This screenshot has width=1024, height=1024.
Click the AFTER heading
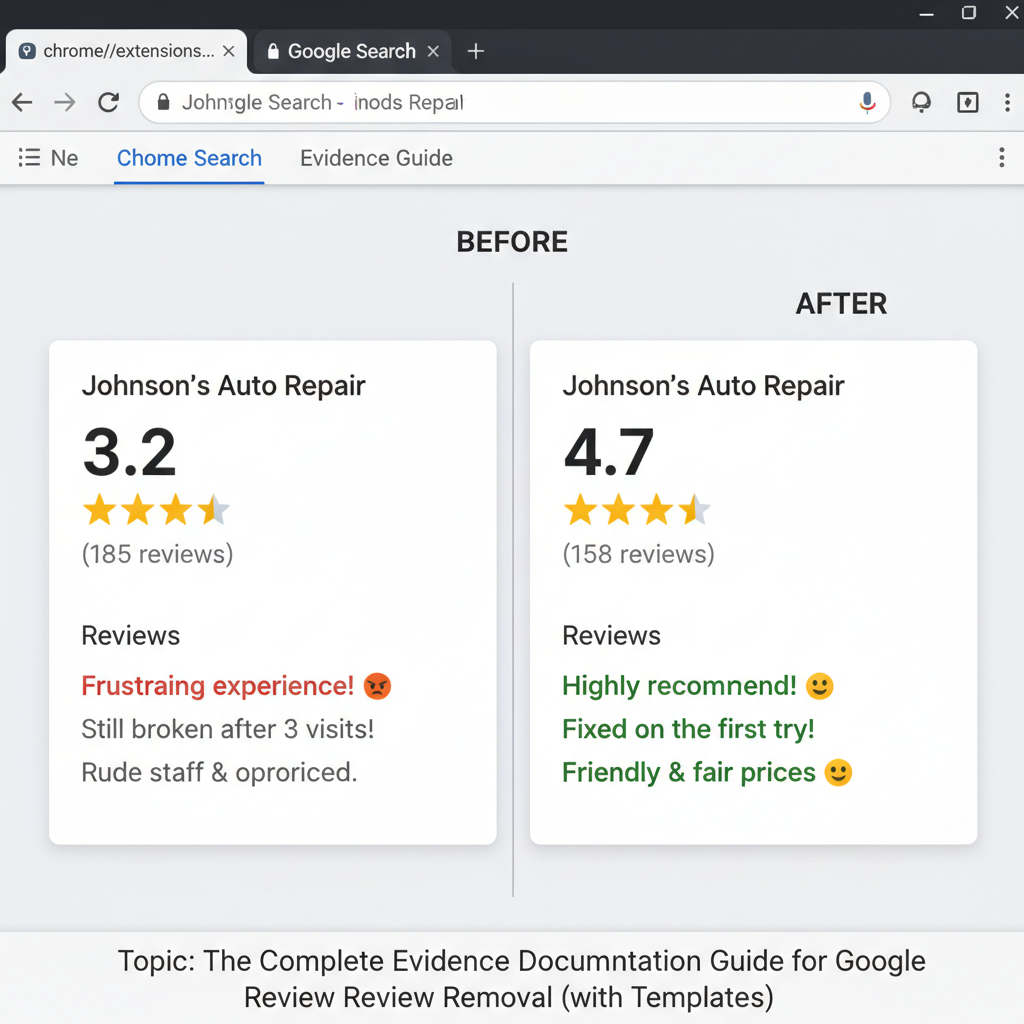coord(841,304)
